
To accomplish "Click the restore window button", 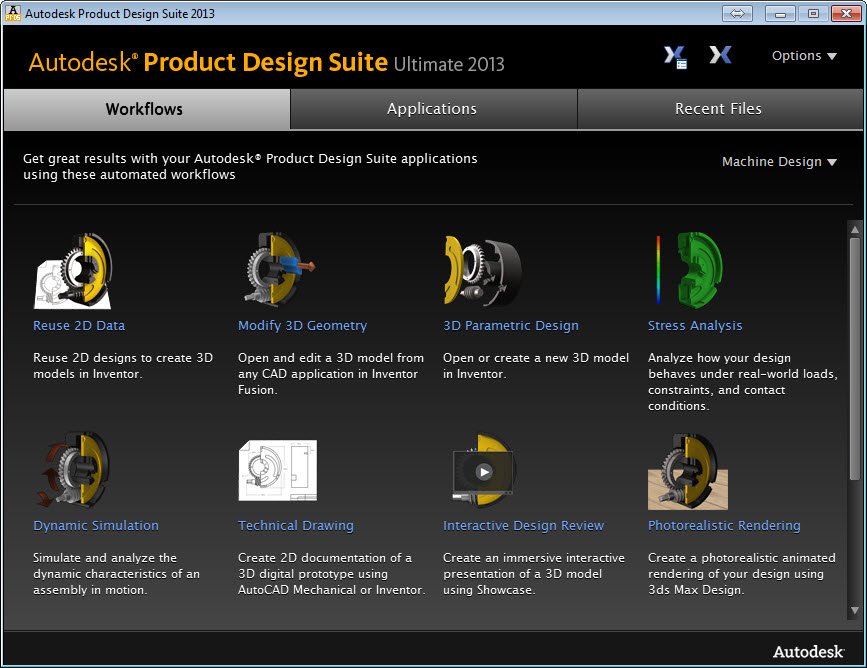I will click(x=813, y=13).
